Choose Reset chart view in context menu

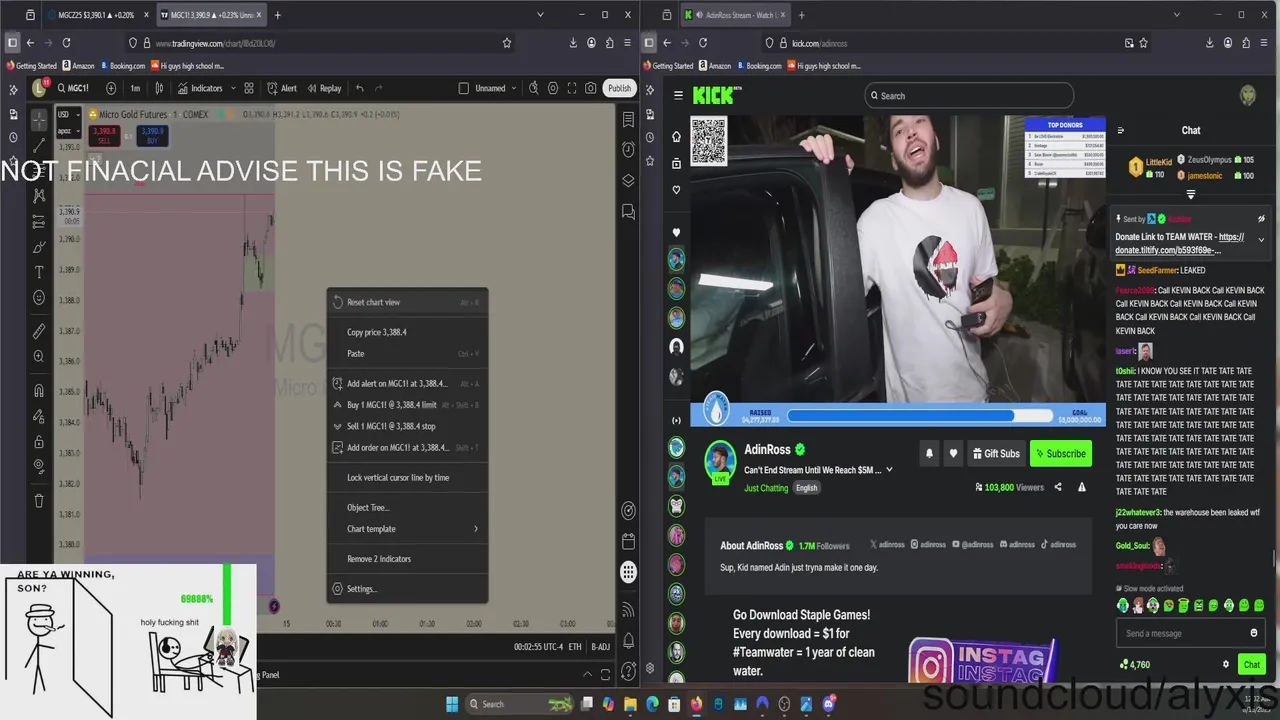pos(407,302)
